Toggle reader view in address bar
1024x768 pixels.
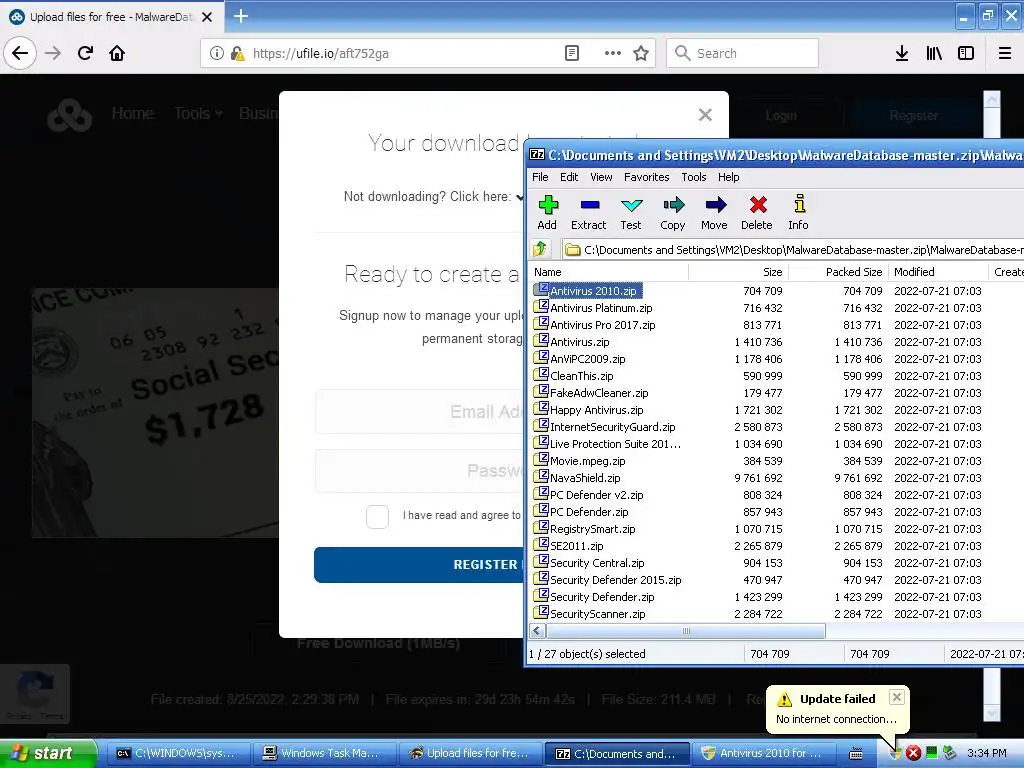(571, 54)
